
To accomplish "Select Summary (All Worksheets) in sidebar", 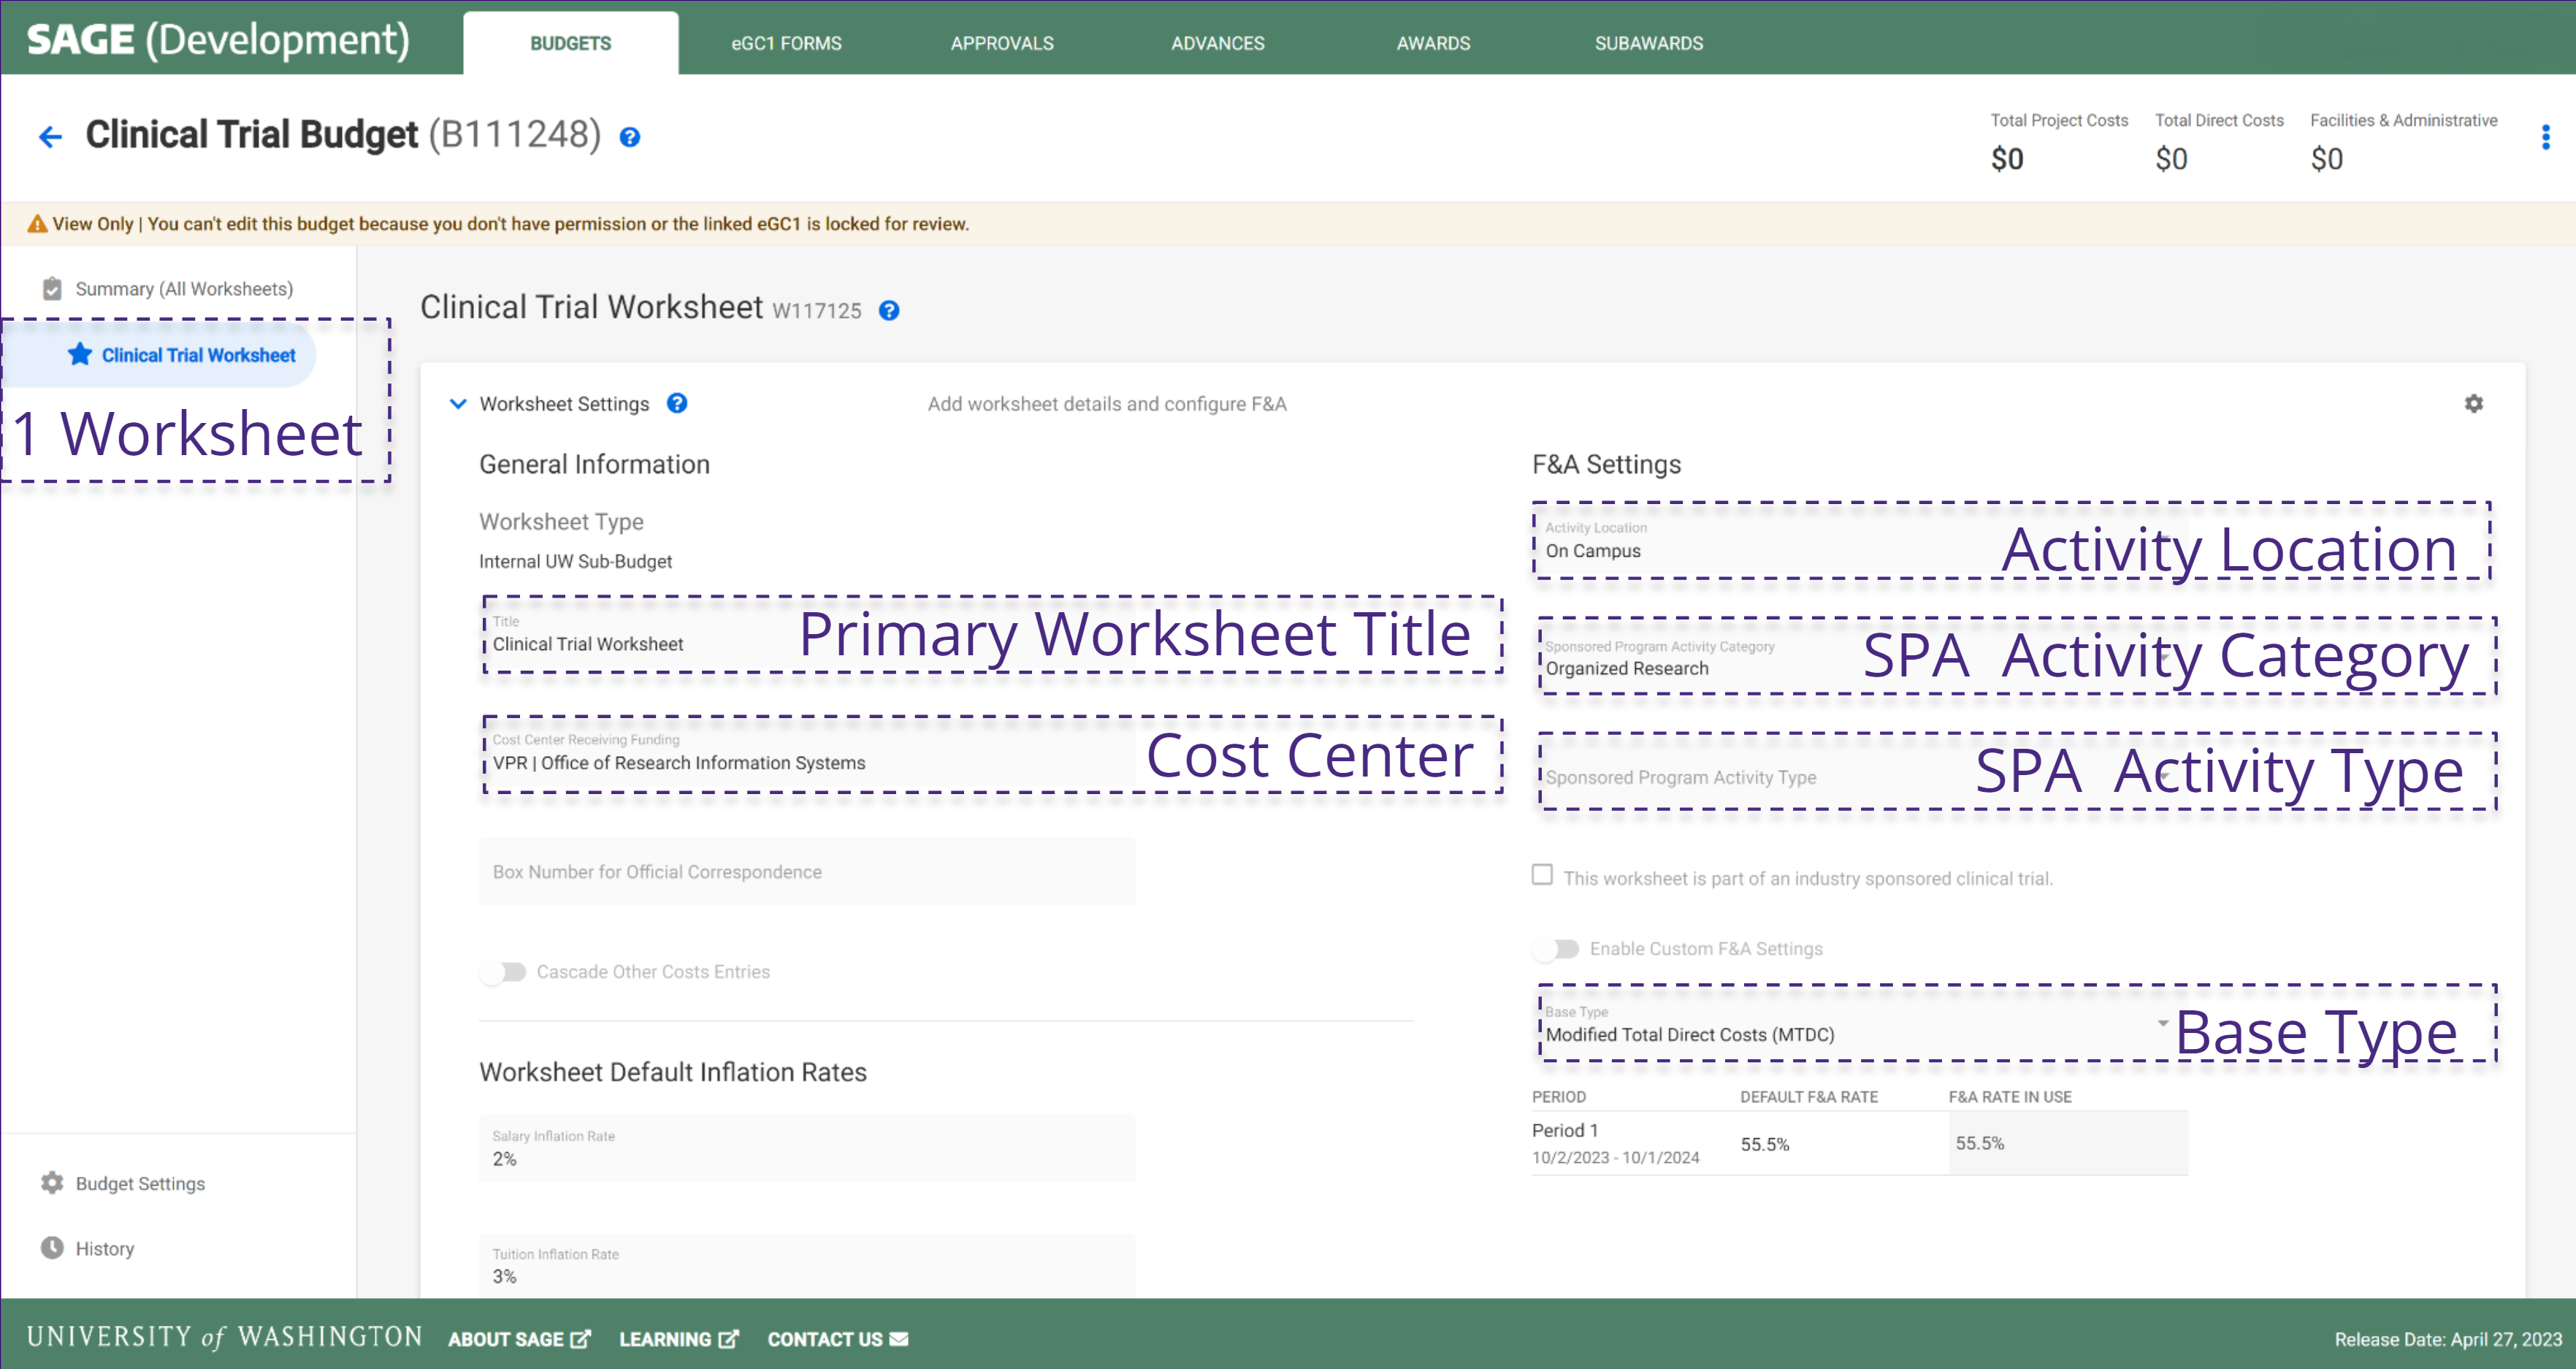I will pyautogui.click(x=184, y=289).
